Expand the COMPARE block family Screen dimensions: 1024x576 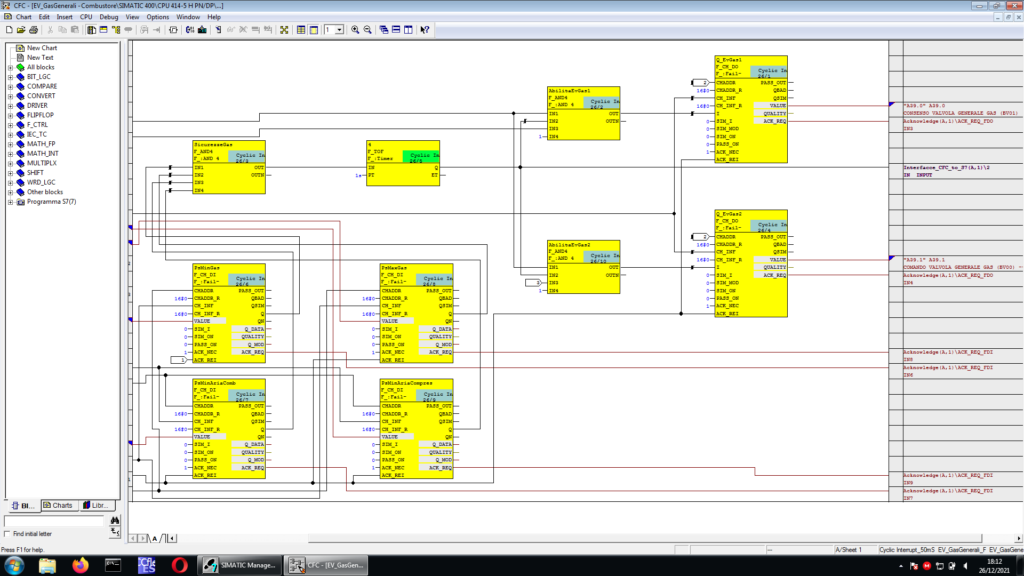[x=10, y=86]
